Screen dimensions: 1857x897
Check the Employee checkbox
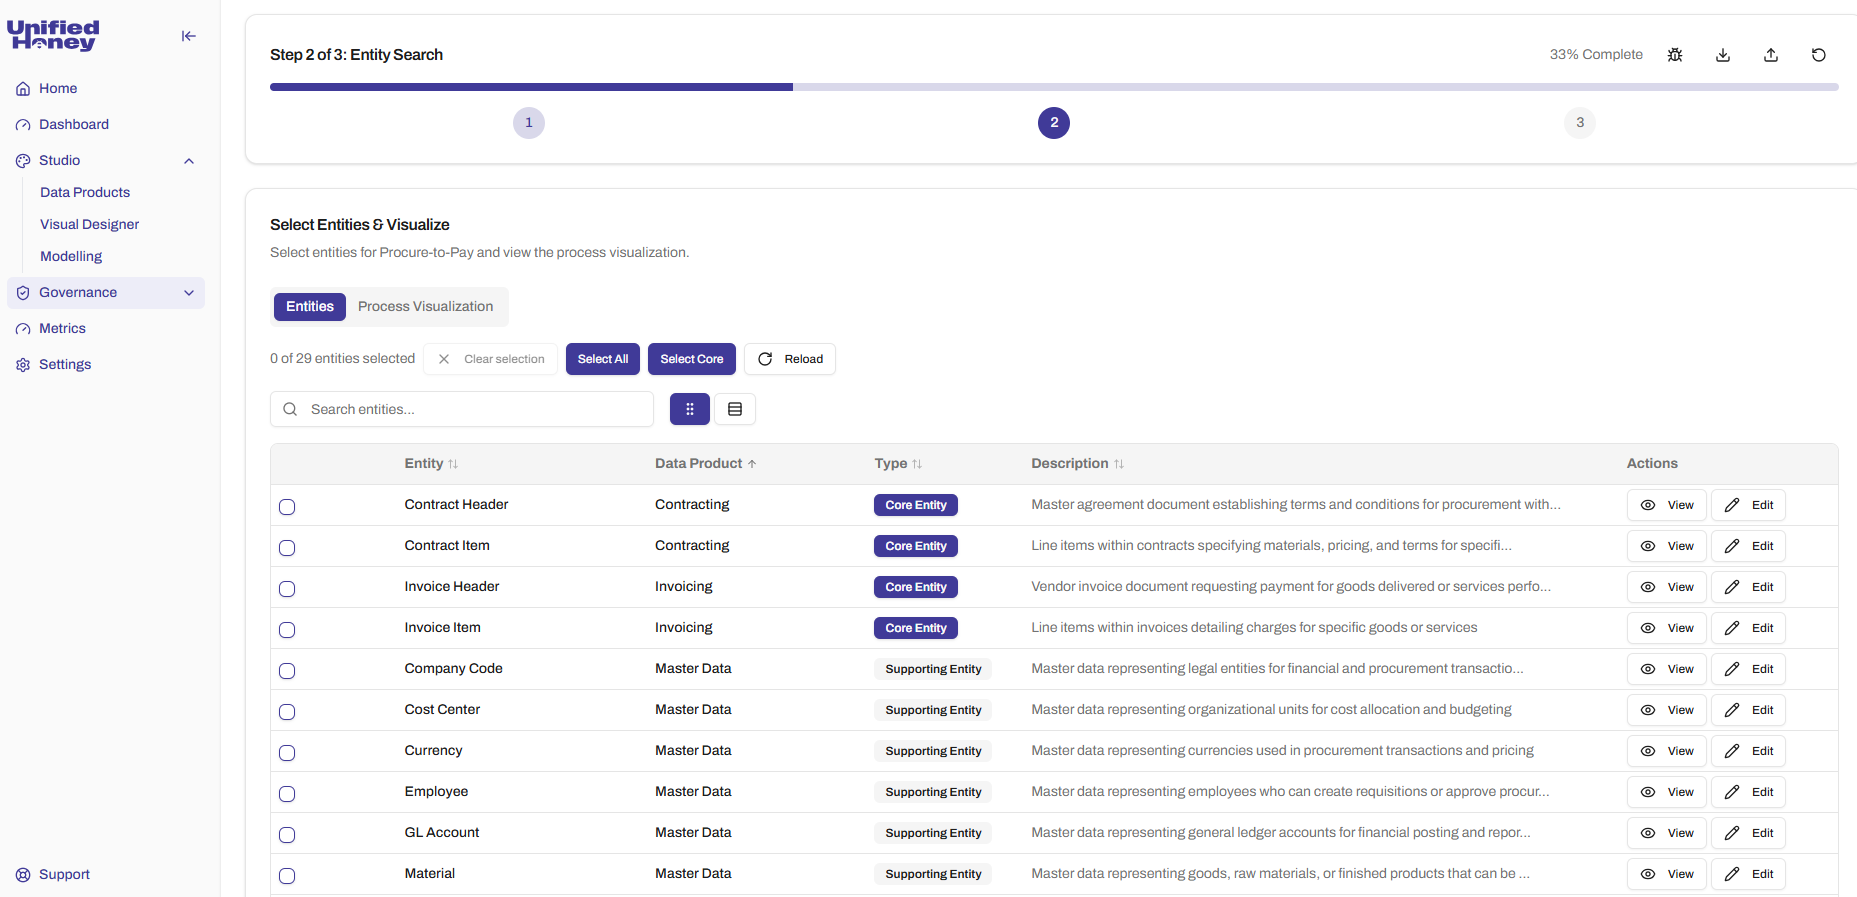(x=287, y=794)
